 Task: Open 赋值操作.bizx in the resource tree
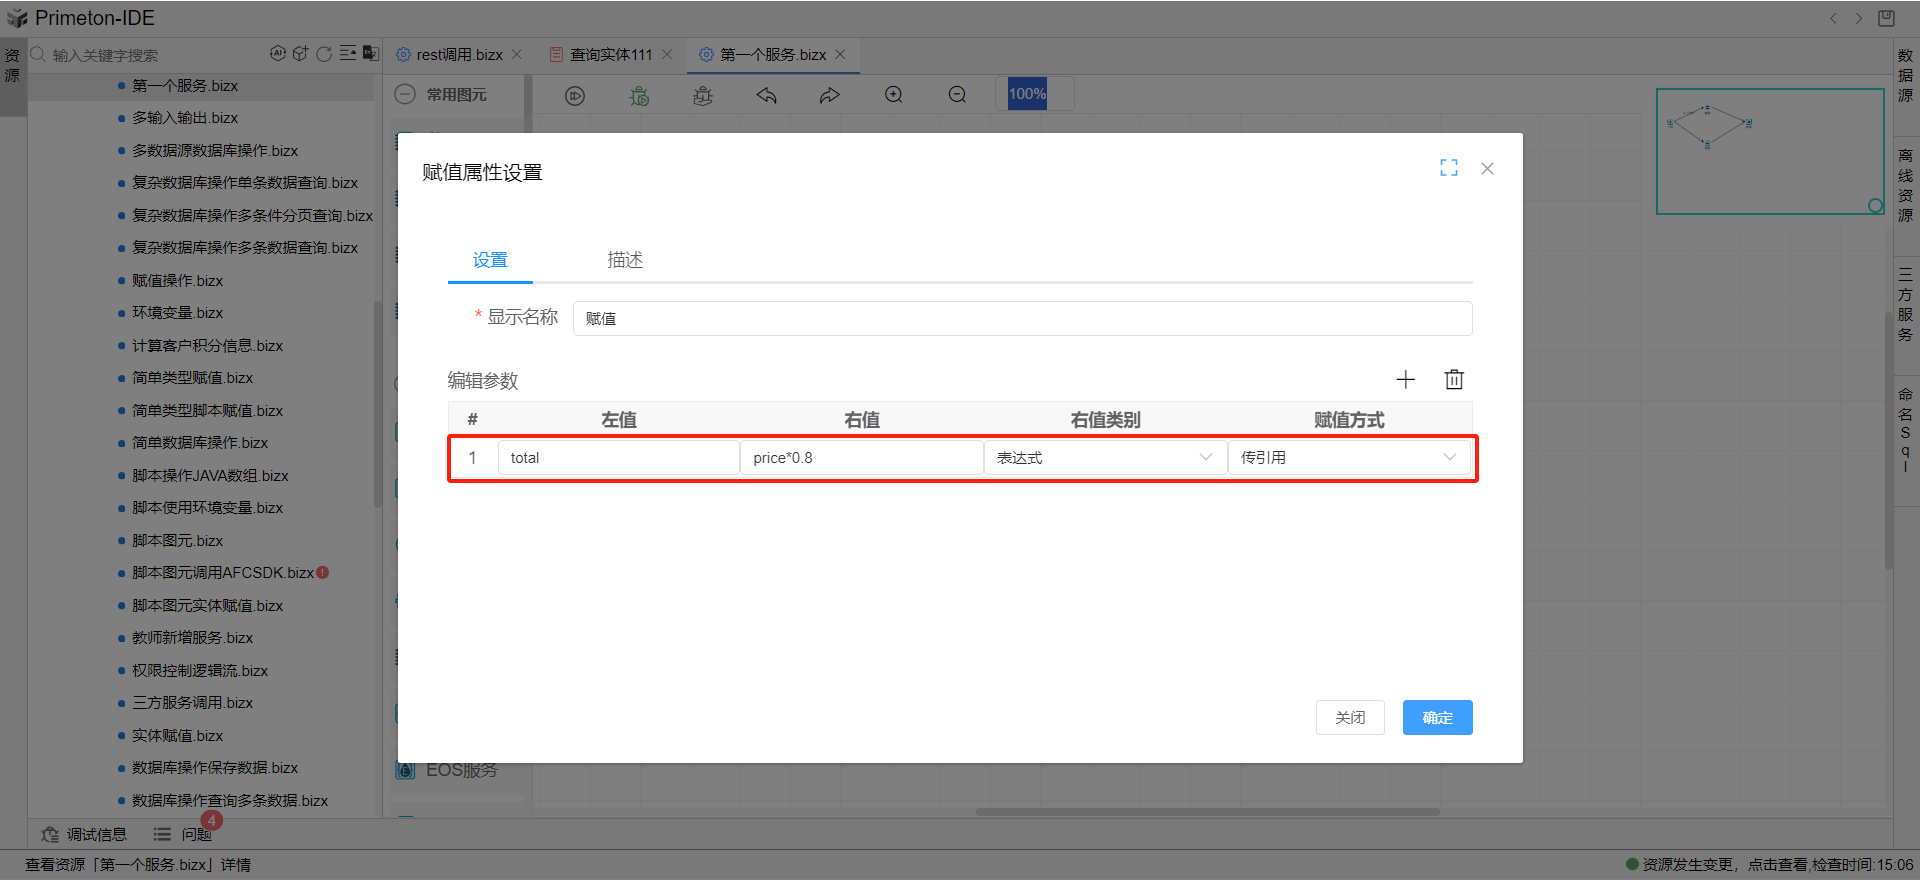coord(177,281)
